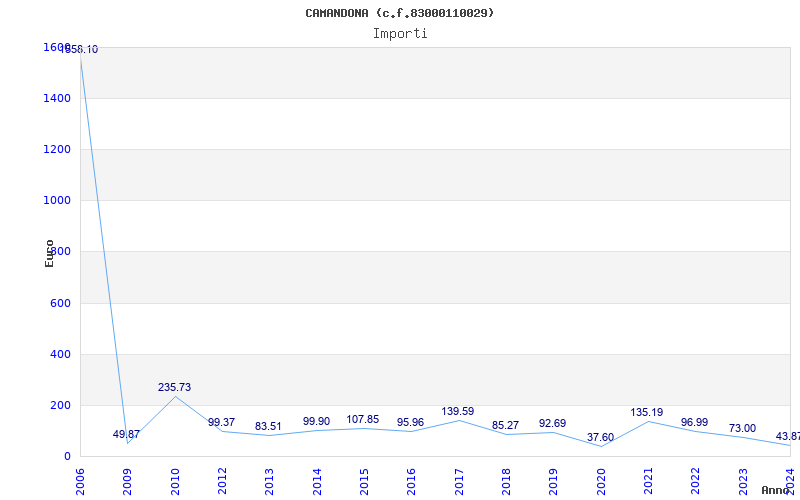Click the 2009 x-axis year label

click(128, 482)
